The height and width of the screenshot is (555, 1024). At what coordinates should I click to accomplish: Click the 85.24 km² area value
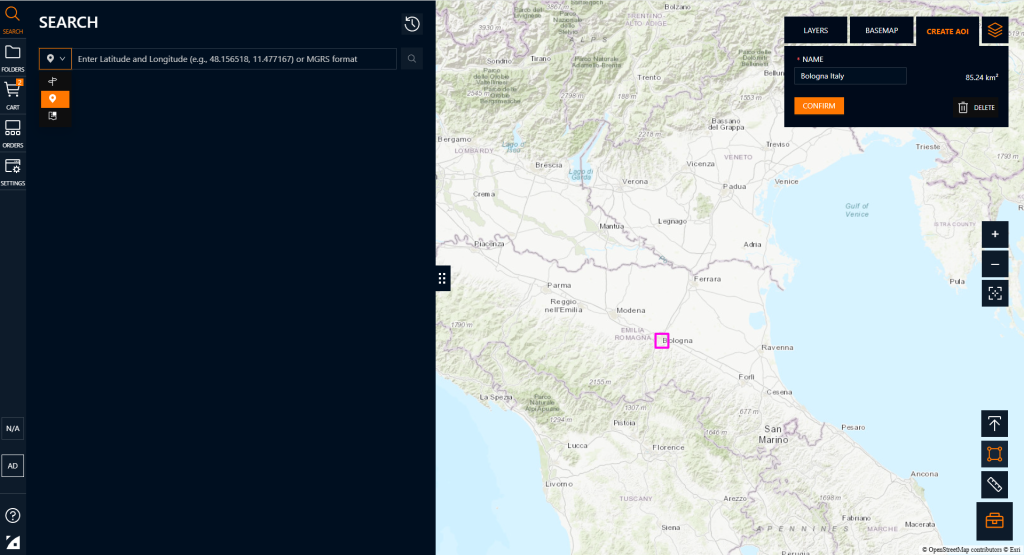pos(982,77)
